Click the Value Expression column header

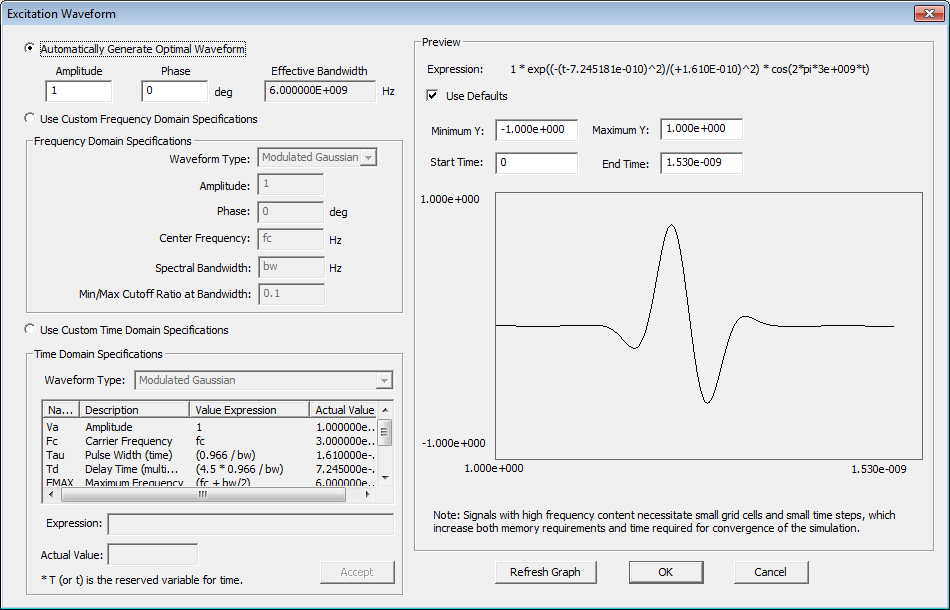coord(248,410)
